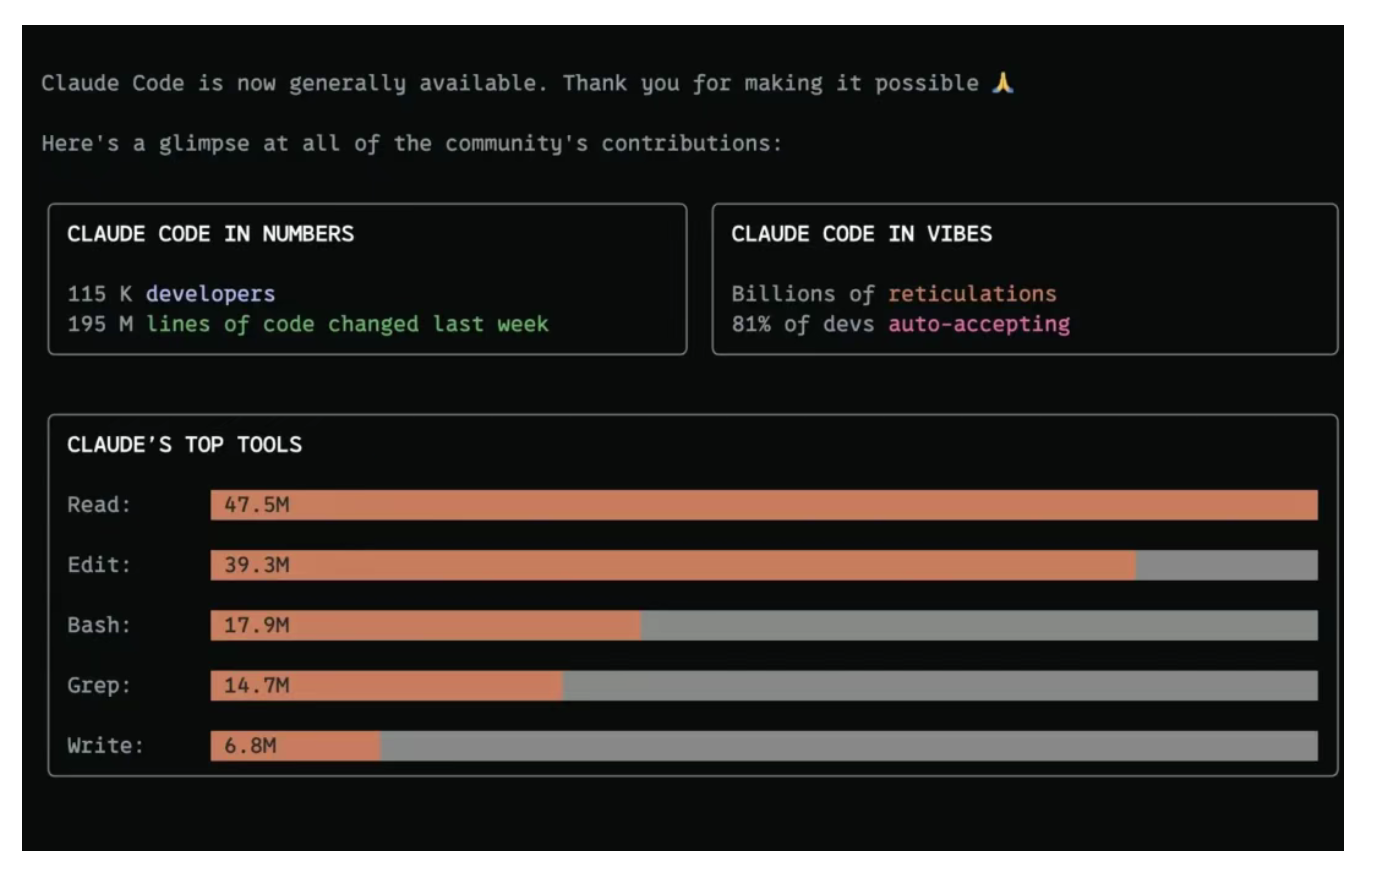The height and width of the screenshot is (872, 1374).
Task: Click the "Write:" tool label
Action: pyautogui.click(x=105, y=745)
